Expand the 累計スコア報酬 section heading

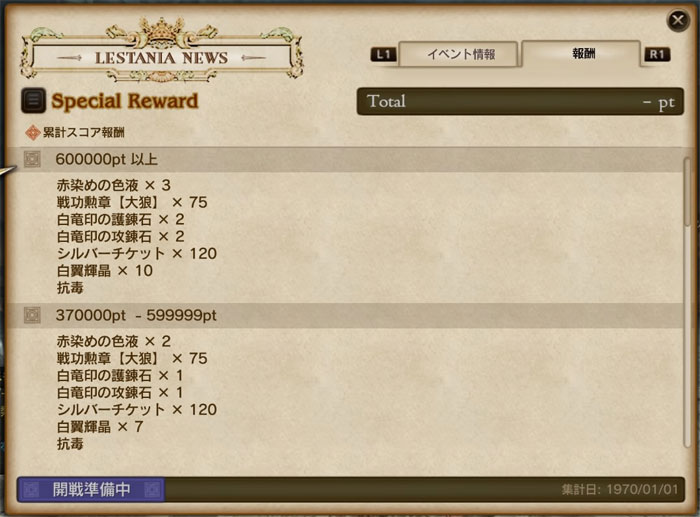coord(83,133)
